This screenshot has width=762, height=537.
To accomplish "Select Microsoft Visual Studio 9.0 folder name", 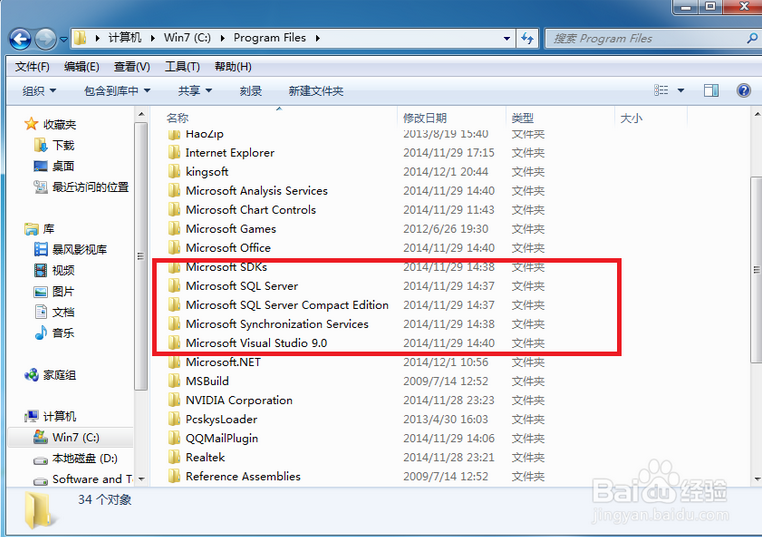I will 256,343.
